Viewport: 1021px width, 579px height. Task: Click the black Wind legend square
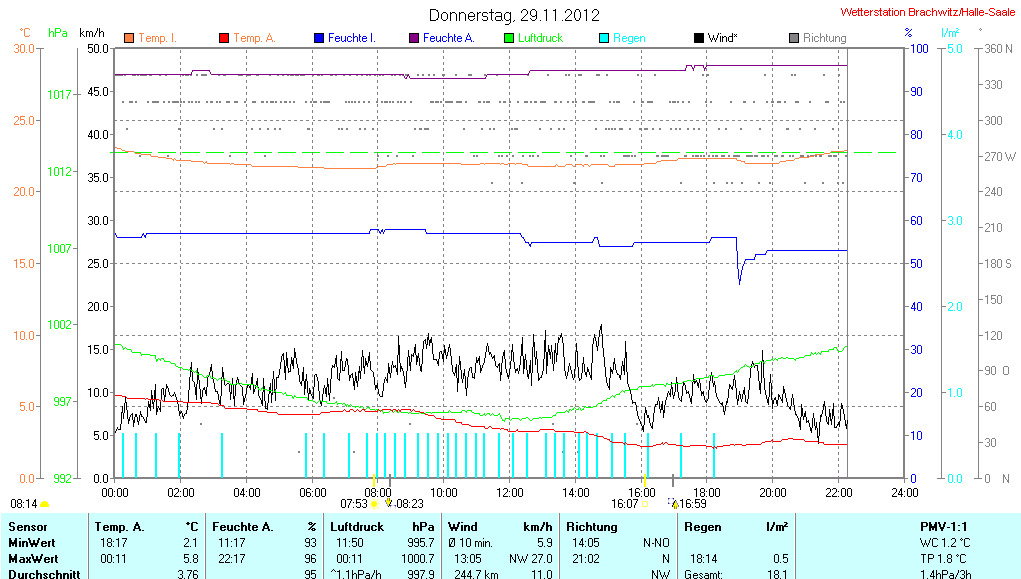[x=699, y=38]
